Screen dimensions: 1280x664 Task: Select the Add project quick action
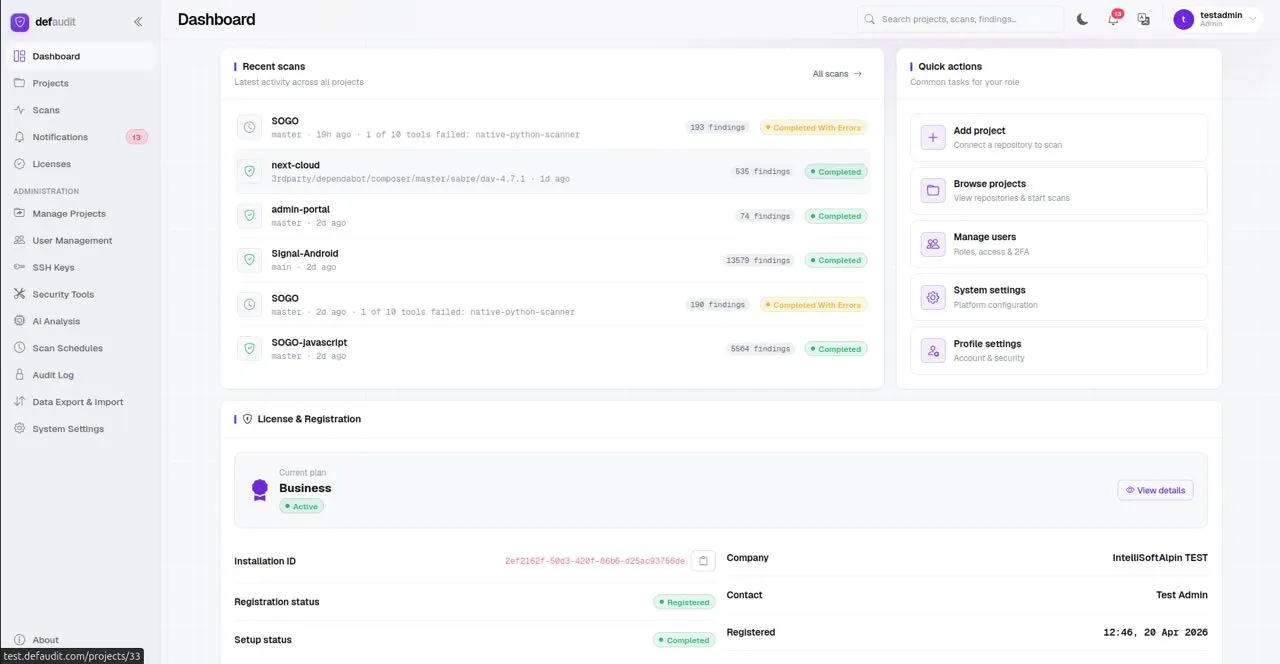pyautogui.click(x=1059, y=137)
